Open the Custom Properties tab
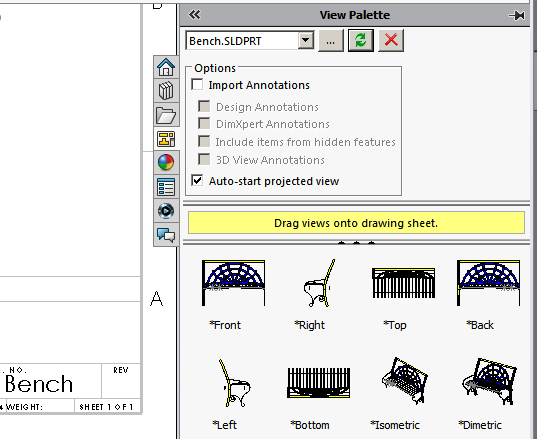Screen dimensions: 537x439 [166, 187]
